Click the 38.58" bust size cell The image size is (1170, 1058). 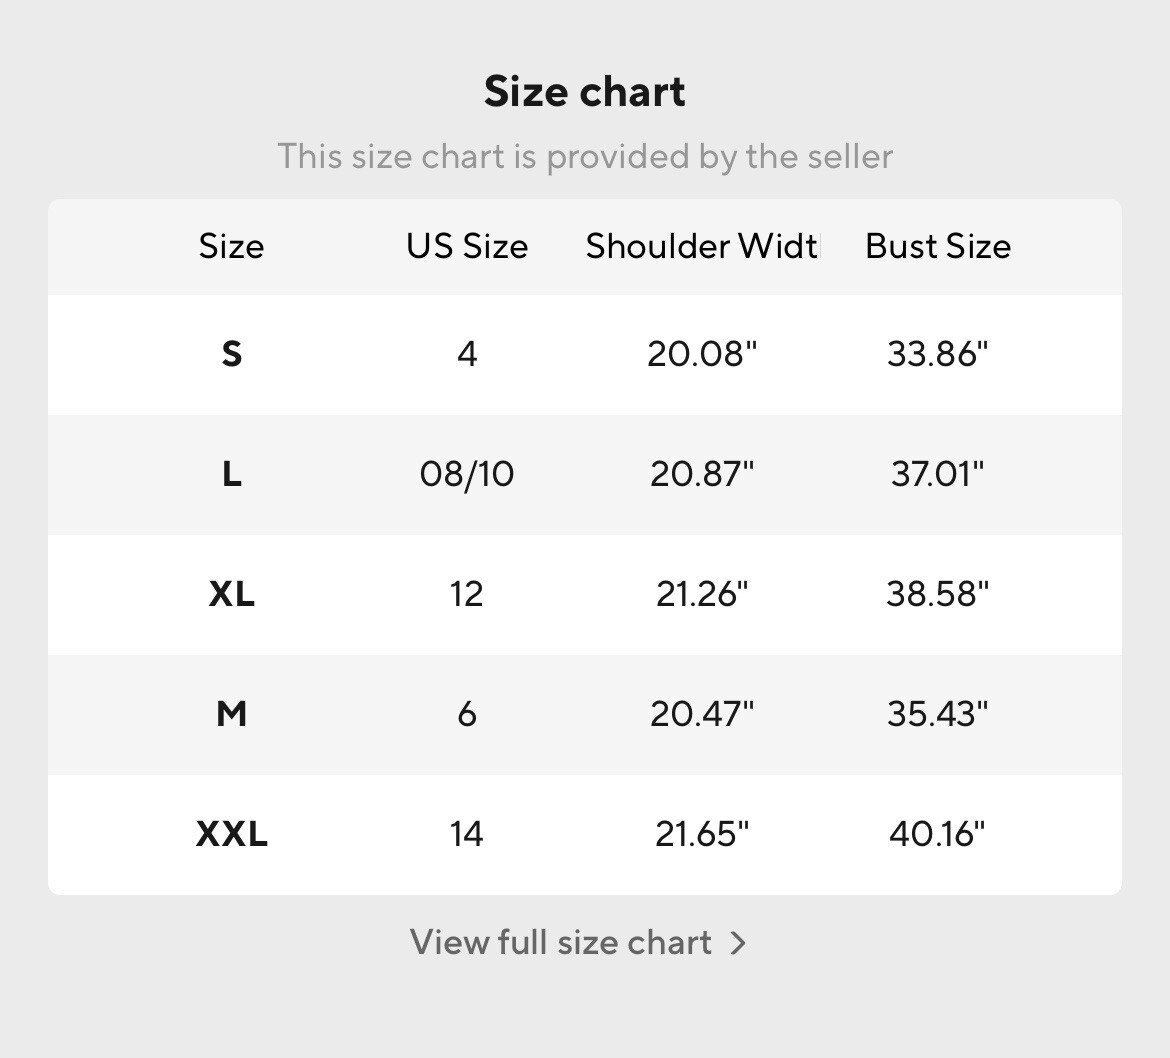point(938,594)
